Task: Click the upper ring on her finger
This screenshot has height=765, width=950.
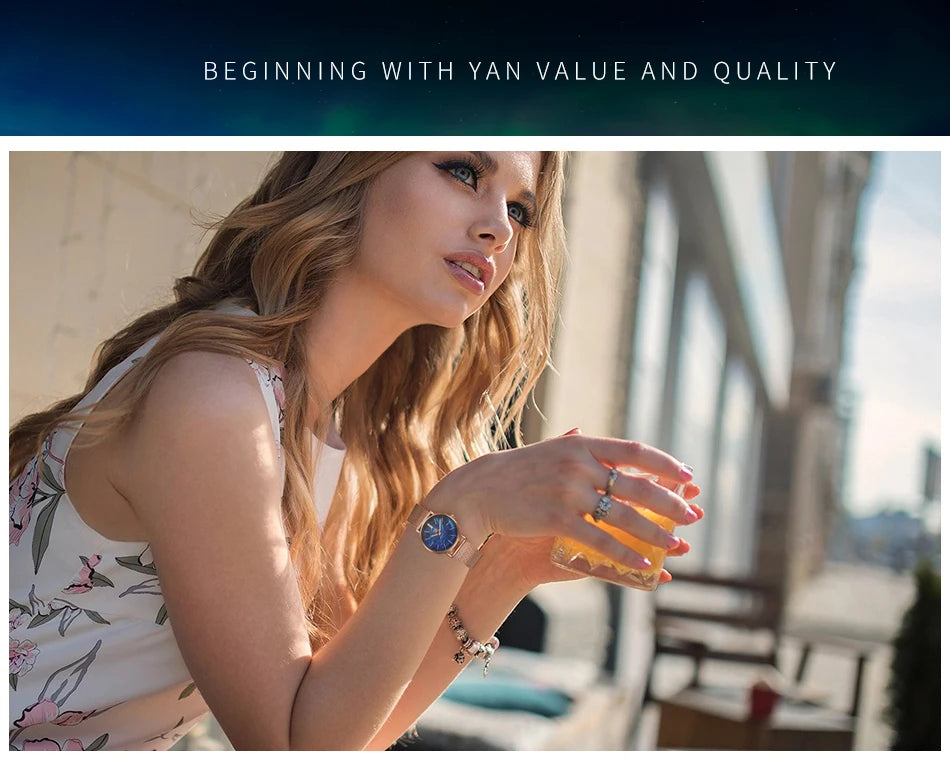Action: pos(612,479)
